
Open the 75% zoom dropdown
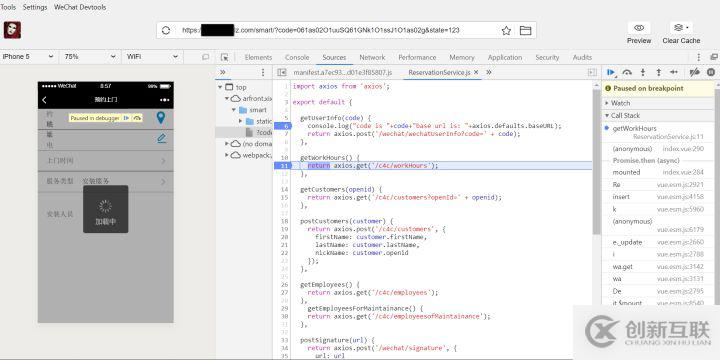(90, 56)
